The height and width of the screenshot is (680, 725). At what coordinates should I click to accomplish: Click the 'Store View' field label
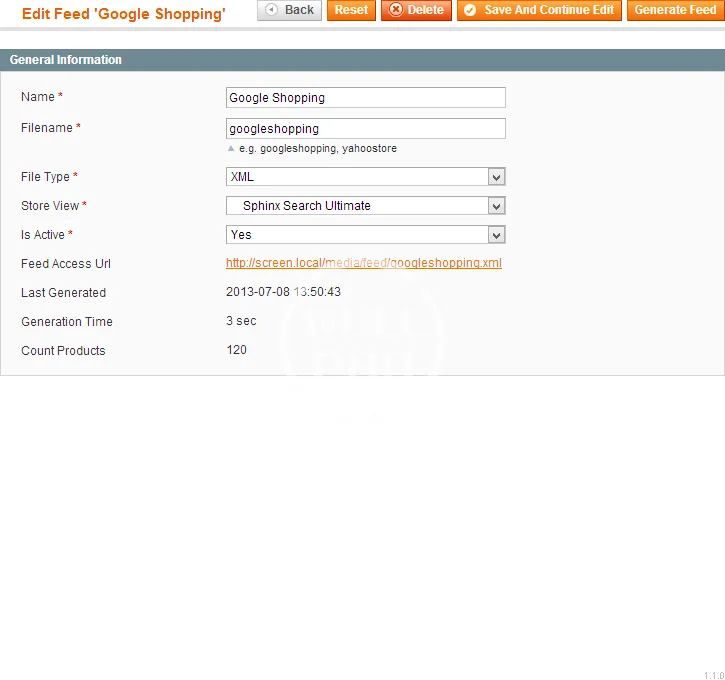click(50, 206)
